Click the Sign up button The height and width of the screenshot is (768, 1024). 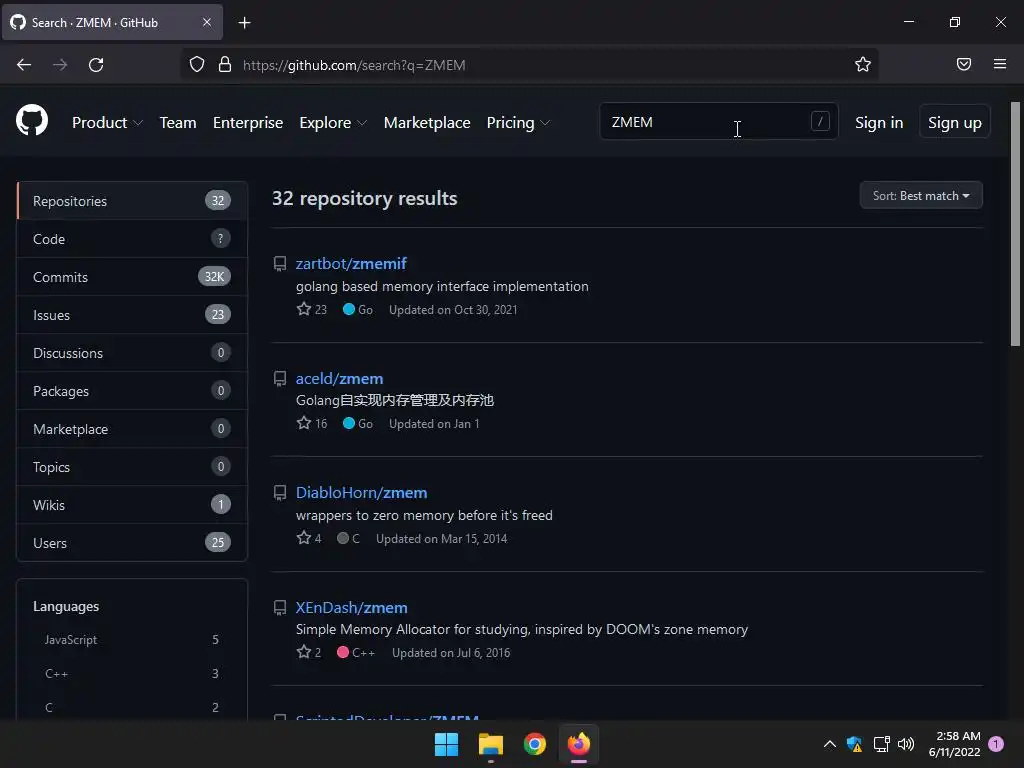pos(955,122)
